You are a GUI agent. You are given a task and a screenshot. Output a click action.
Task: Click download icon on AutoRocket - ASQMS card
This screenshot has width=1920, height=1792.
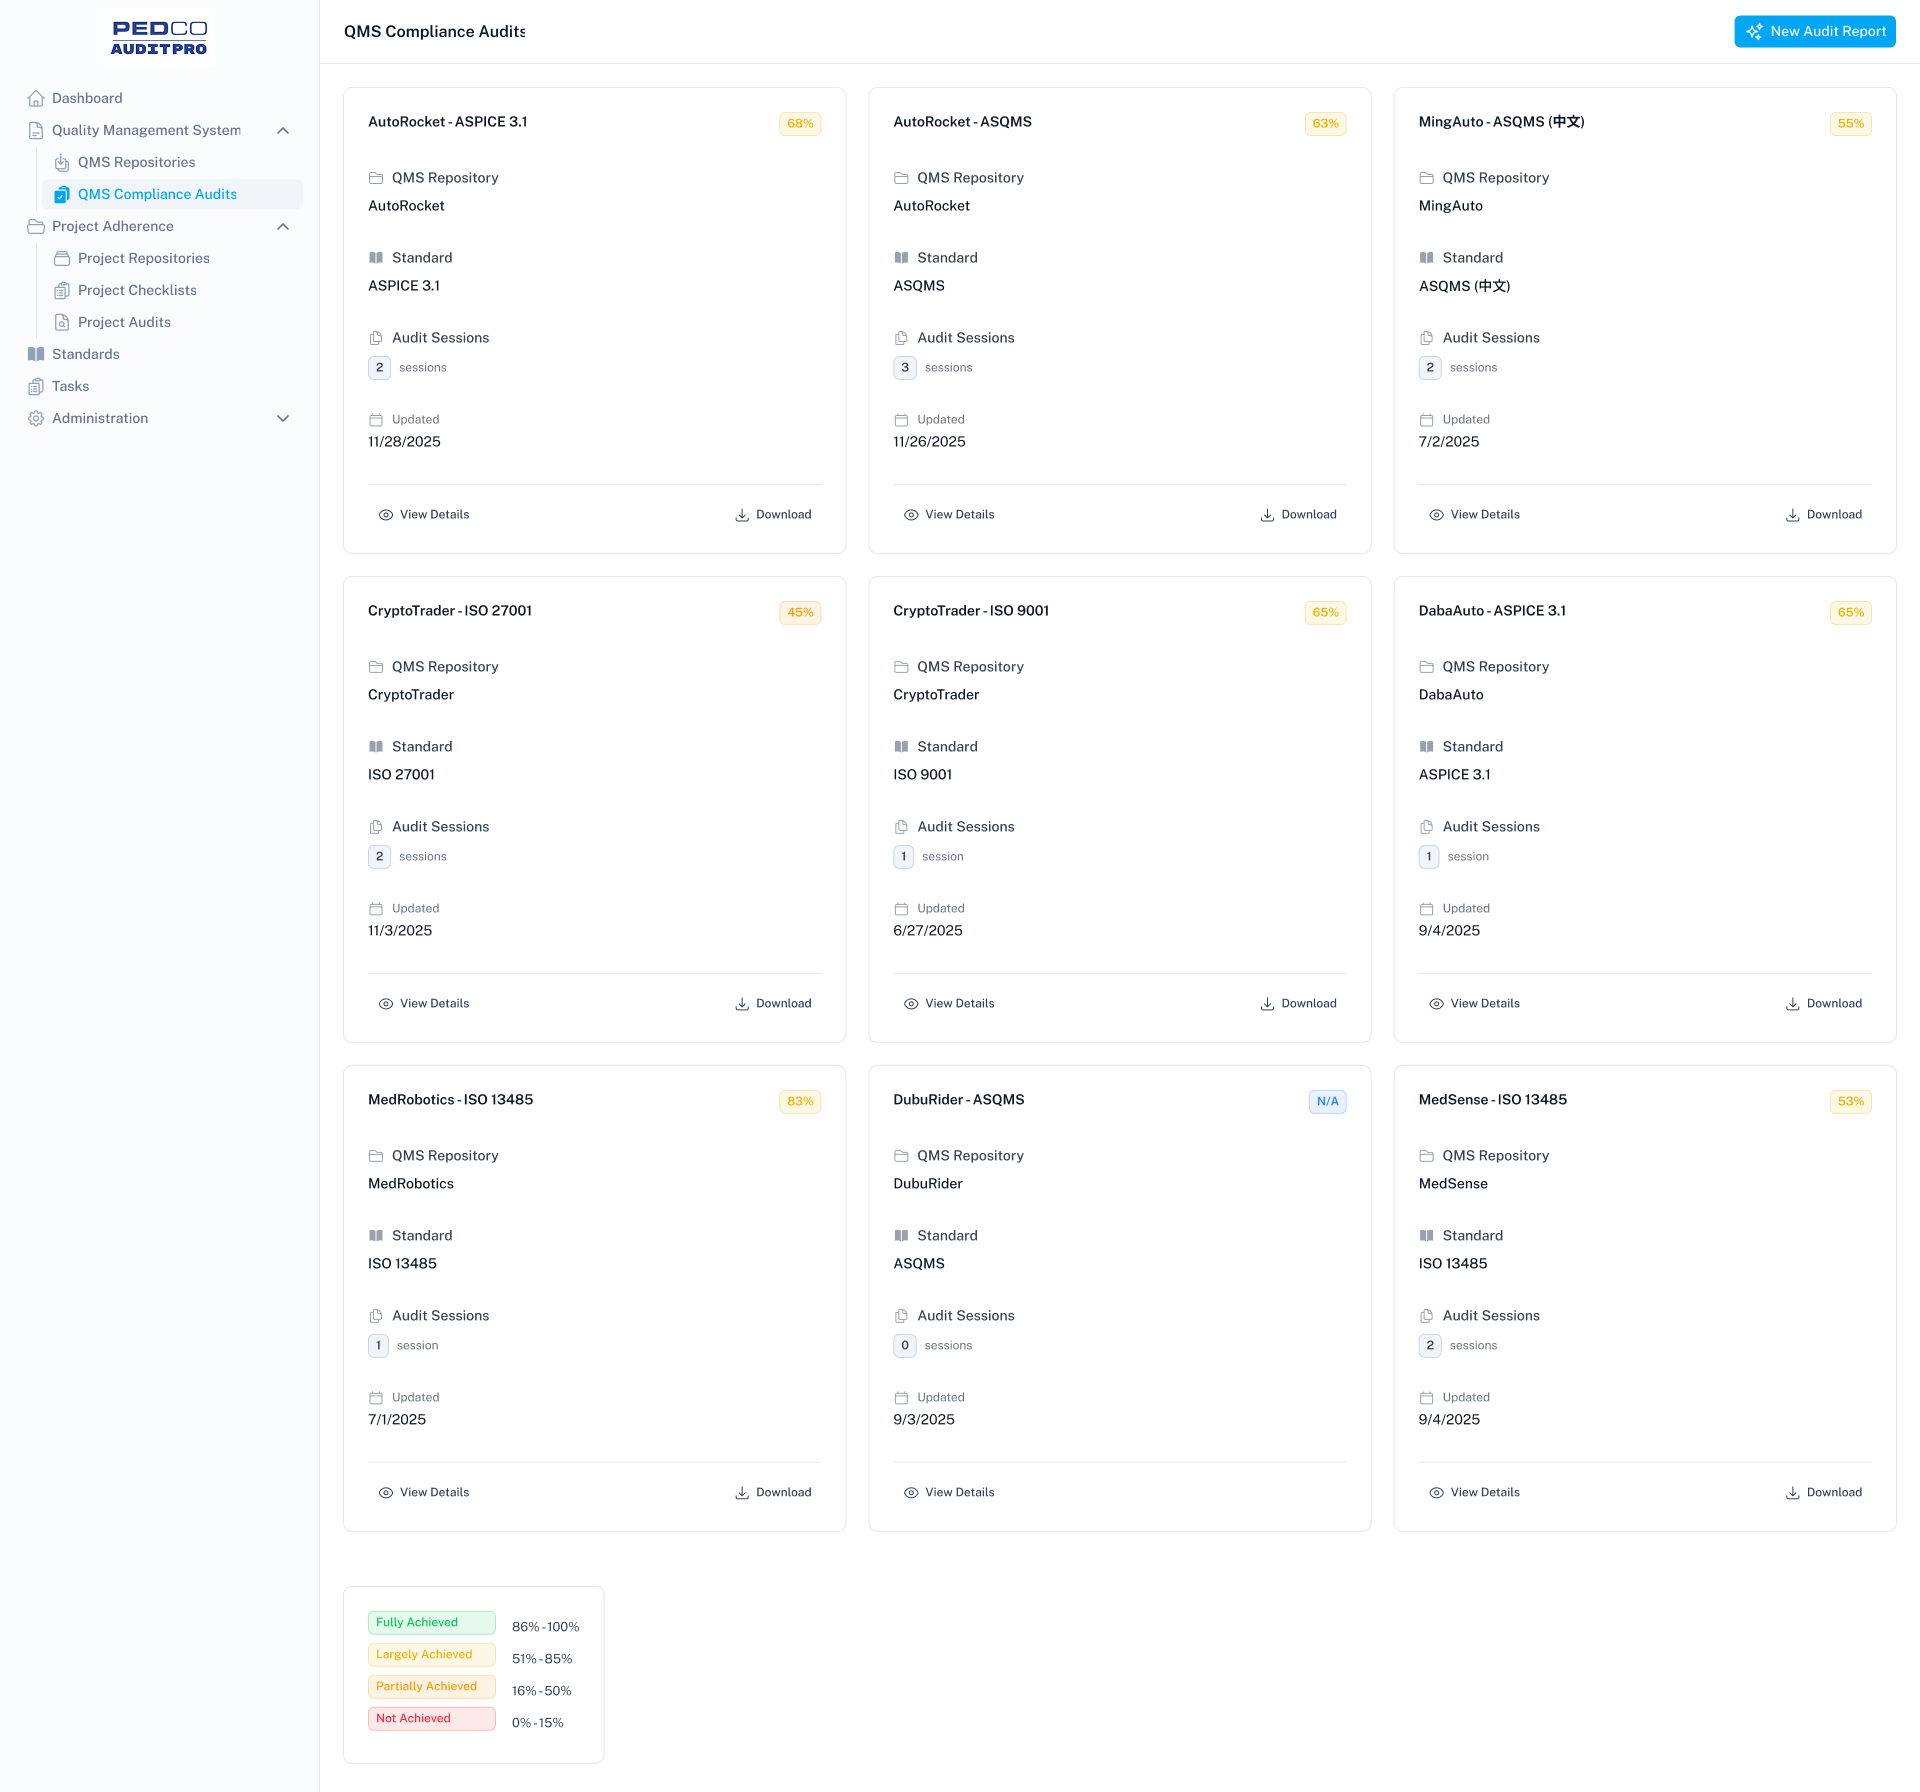click(x=1267, y=515)
